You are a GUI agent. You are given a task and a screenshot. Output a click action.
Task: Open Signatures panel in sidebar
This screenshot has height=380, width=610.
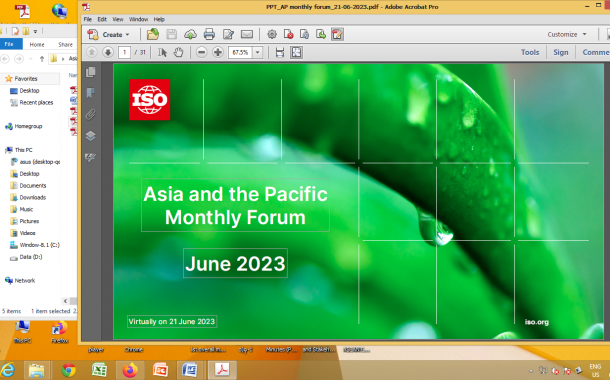tap(91, 157)
